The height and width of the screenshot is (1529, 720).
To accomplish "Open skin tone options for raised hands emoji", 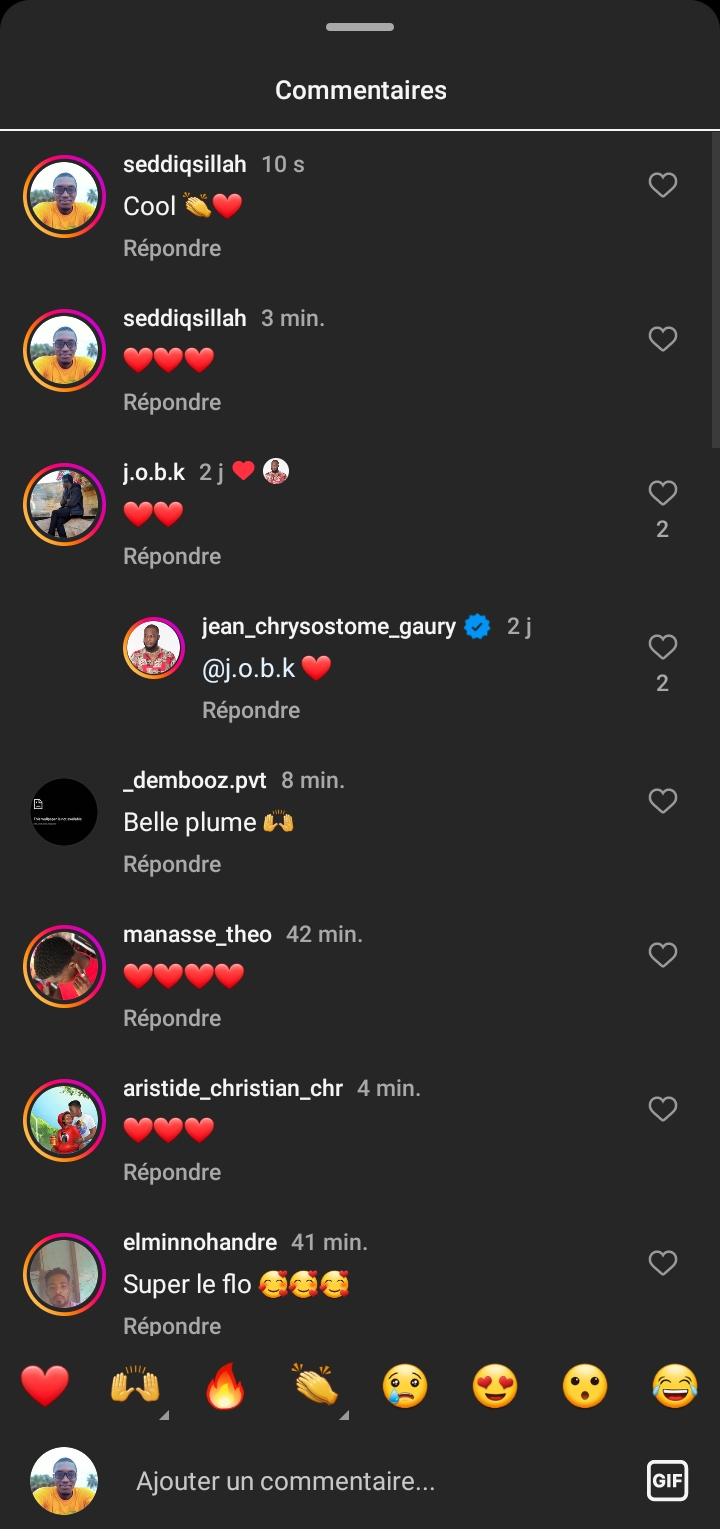I will point(165,1414).
